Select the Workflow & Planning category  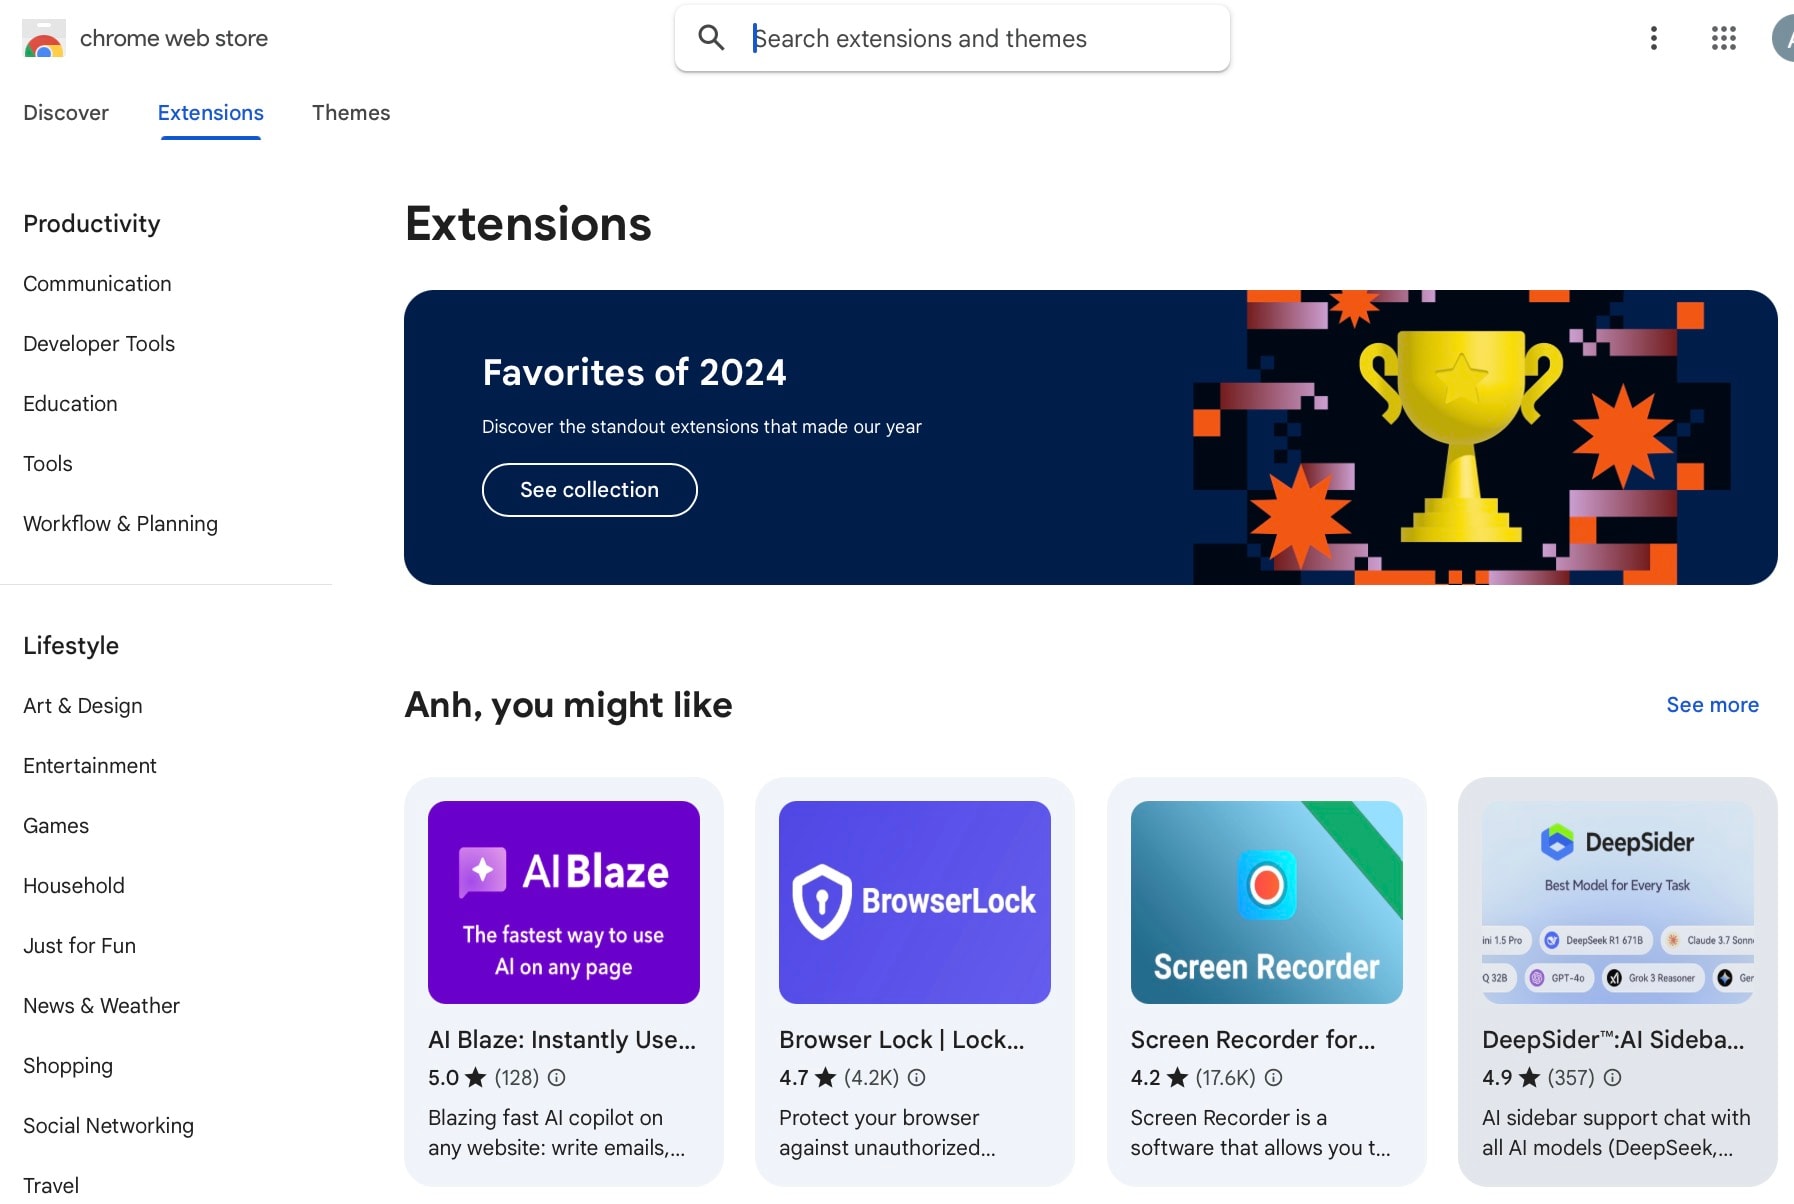pos(120,524)
